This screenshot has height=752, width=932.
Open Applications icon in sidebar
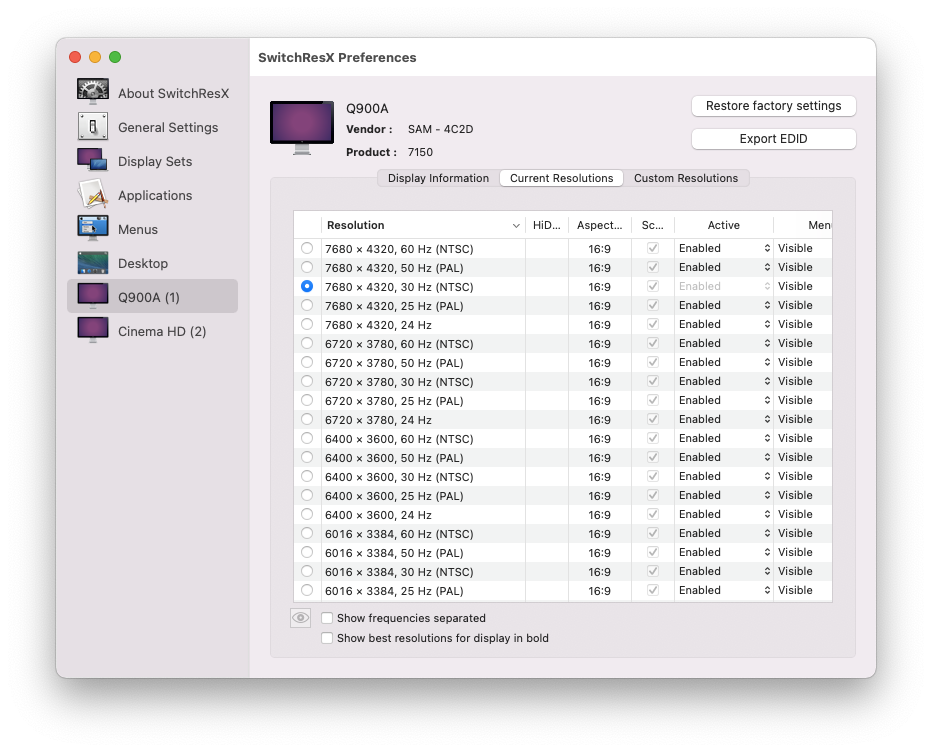(x=93, y=194)
